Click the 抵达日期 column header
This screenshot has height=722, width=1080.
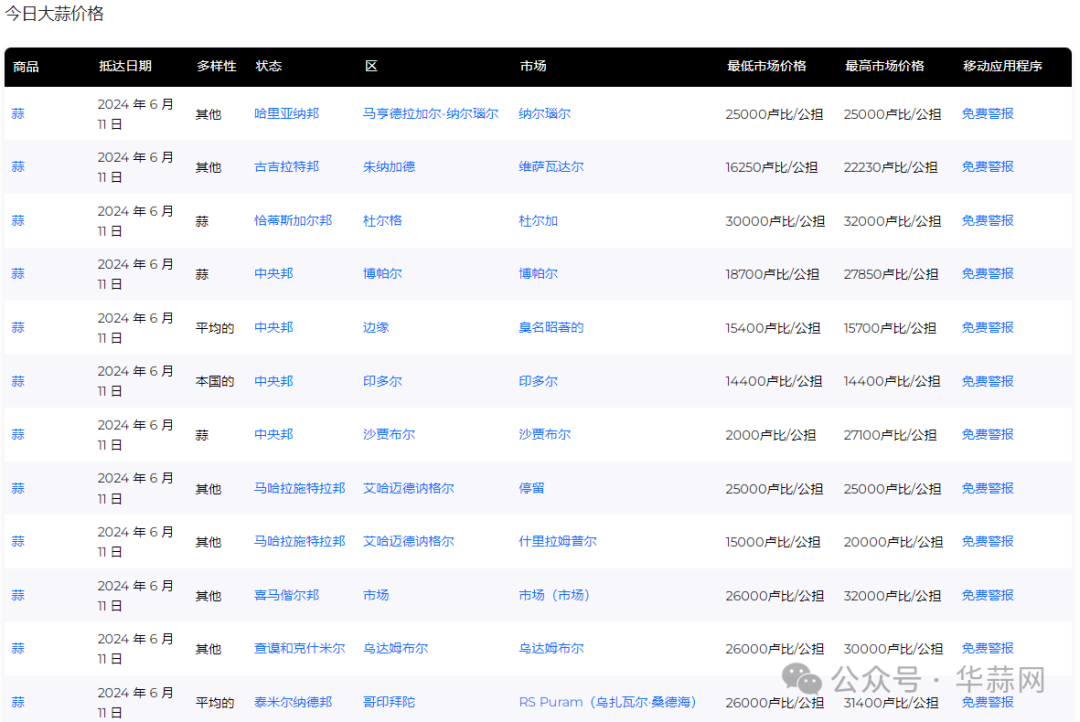[125, 66]
